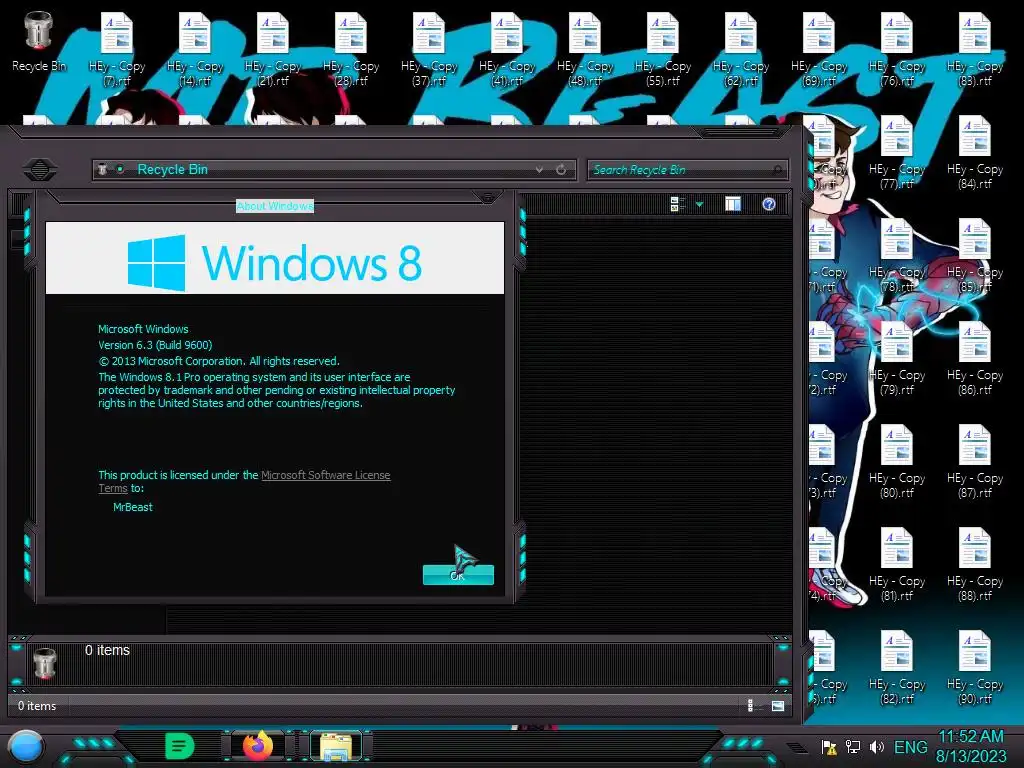Expand the address bar history dropdown
1024x768 pixels.
[x=539, y=170]
